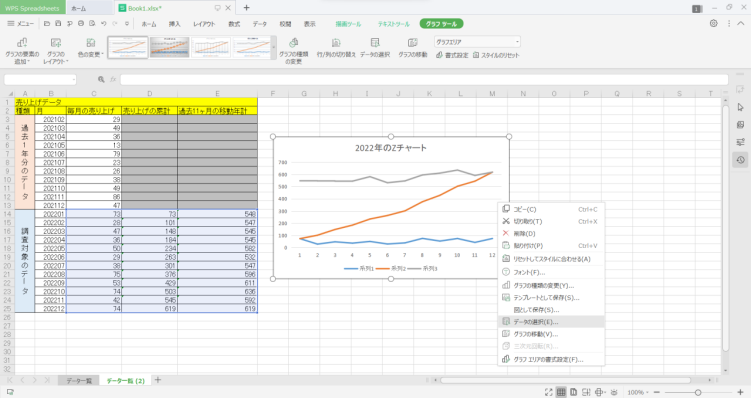Viewport: 751px width, 398px height.
Task: Click the 書式設定 button
Action: point(452,55)
